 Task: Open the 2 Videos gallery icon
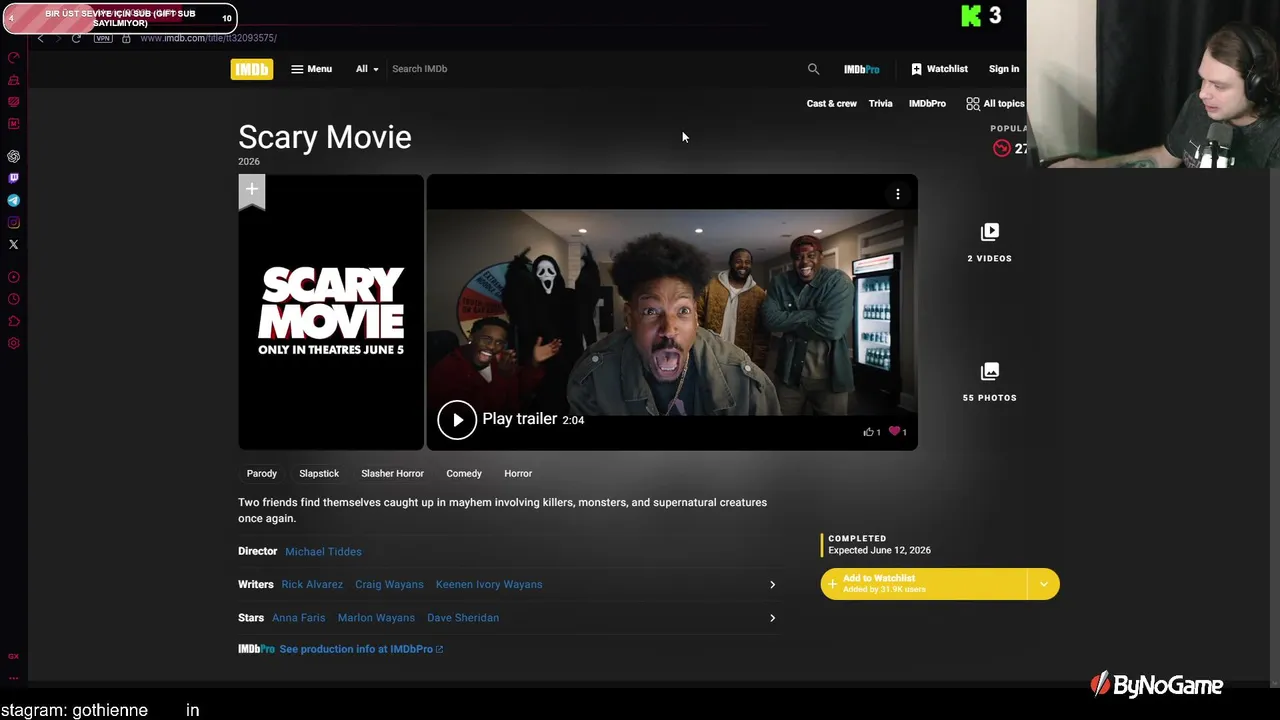pyautogui.click(x=989, y=232)
